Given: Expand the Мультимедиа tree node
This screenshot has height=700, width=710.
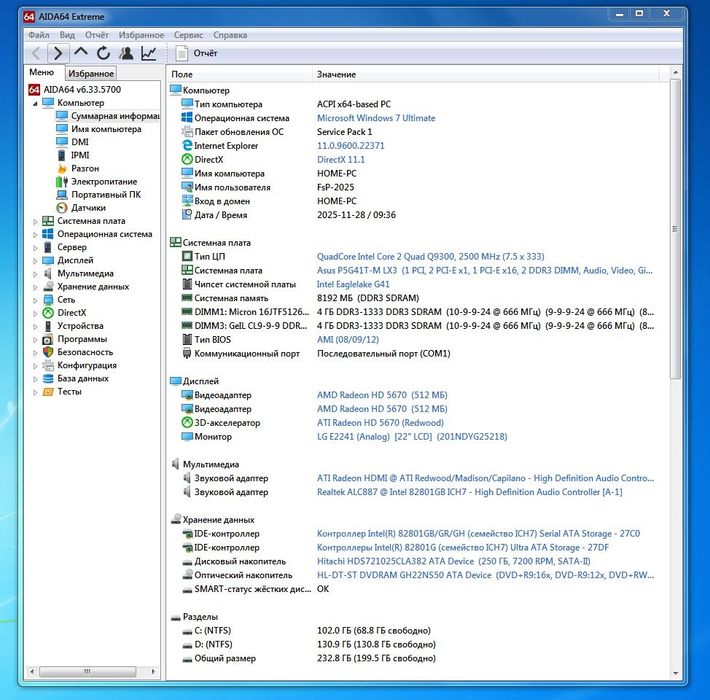Looking at the screenshot, I should pyautogui.click(x=35, y=274).
